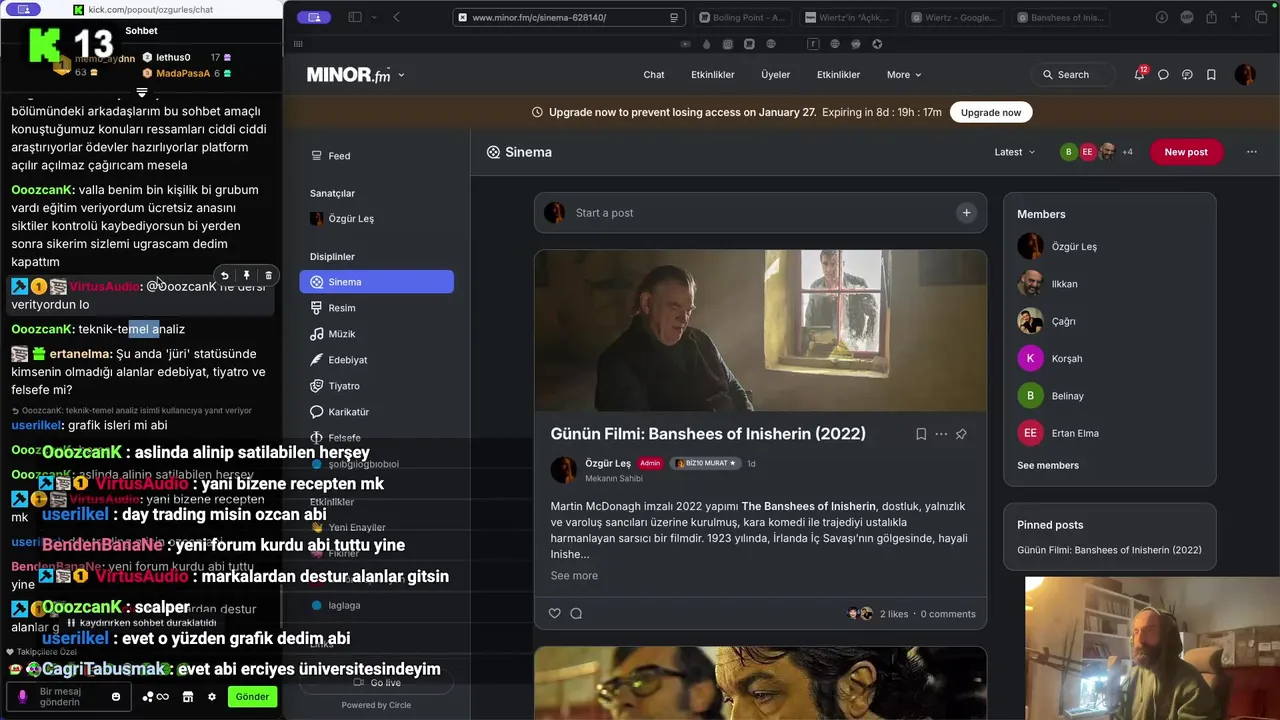Switch to the Wiertz - Google tab

[x=954, y=17]
